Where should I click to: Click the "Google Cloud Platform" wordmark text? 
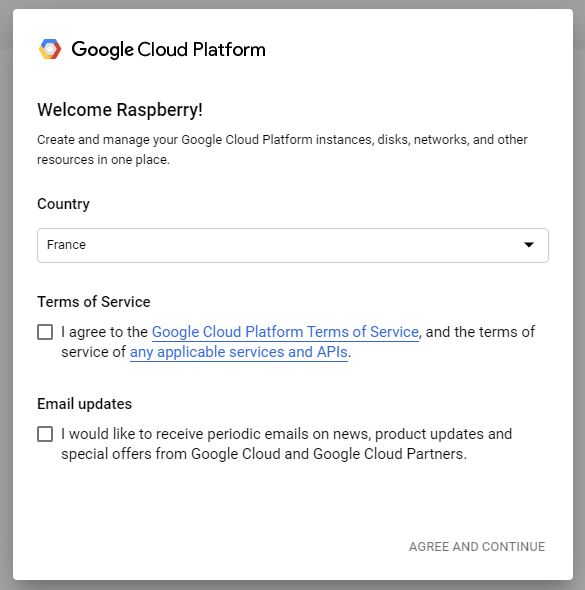(169, 50)
